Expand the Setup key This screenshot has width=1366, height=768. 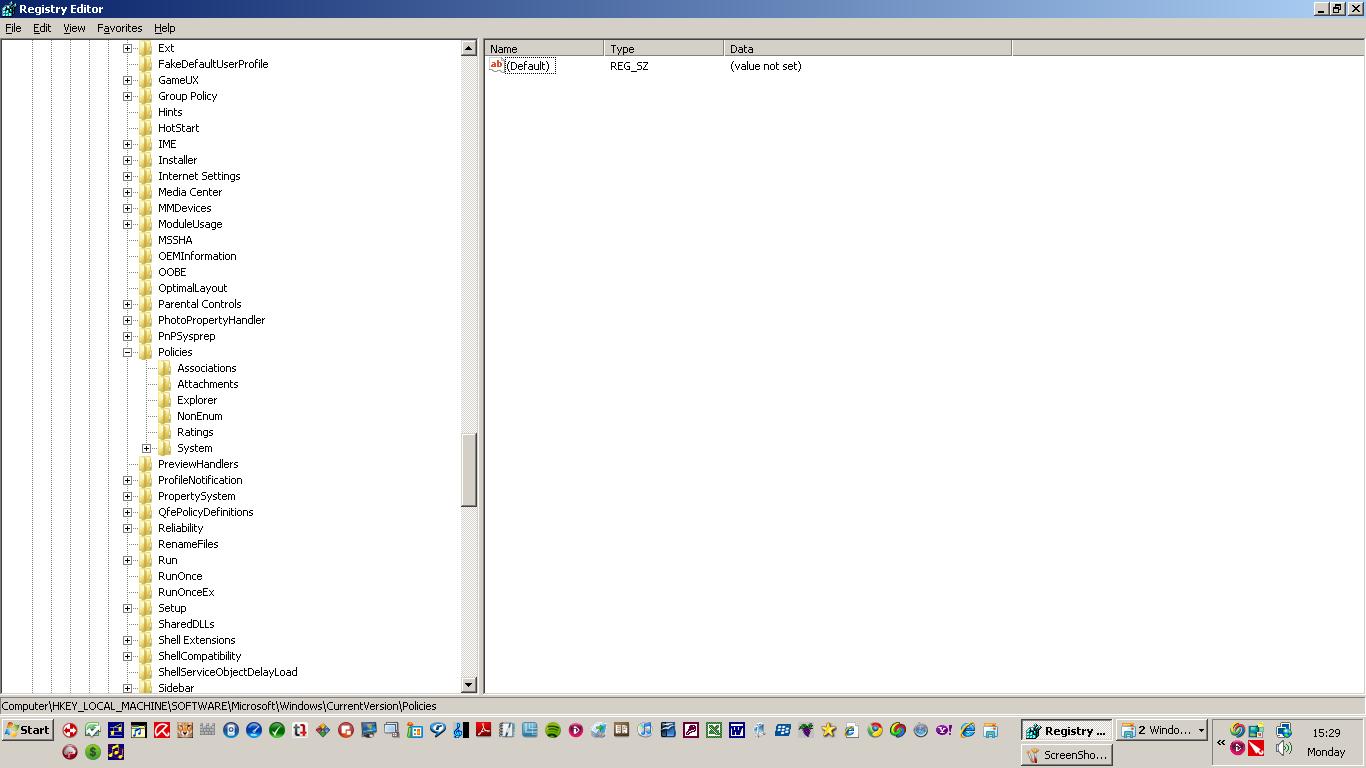point(127,608)
